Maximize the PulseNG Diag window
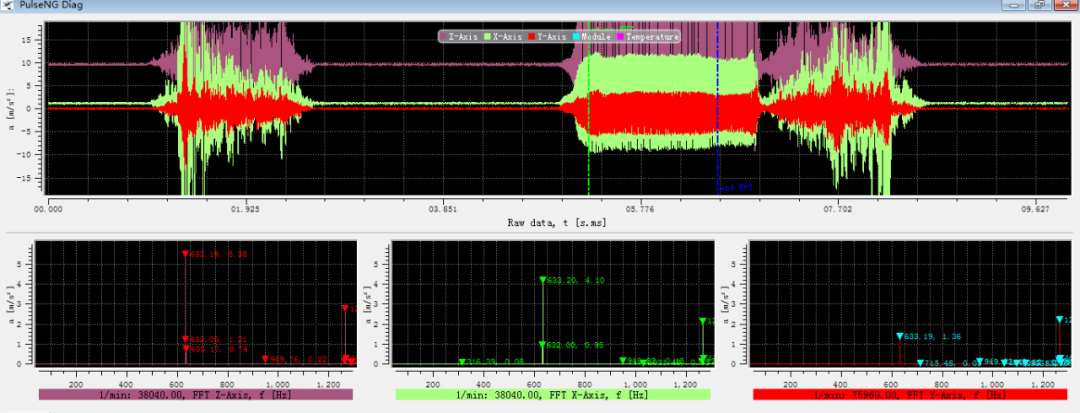The height and width of the screenshot is (413, 1080). tap(1041, 6)
